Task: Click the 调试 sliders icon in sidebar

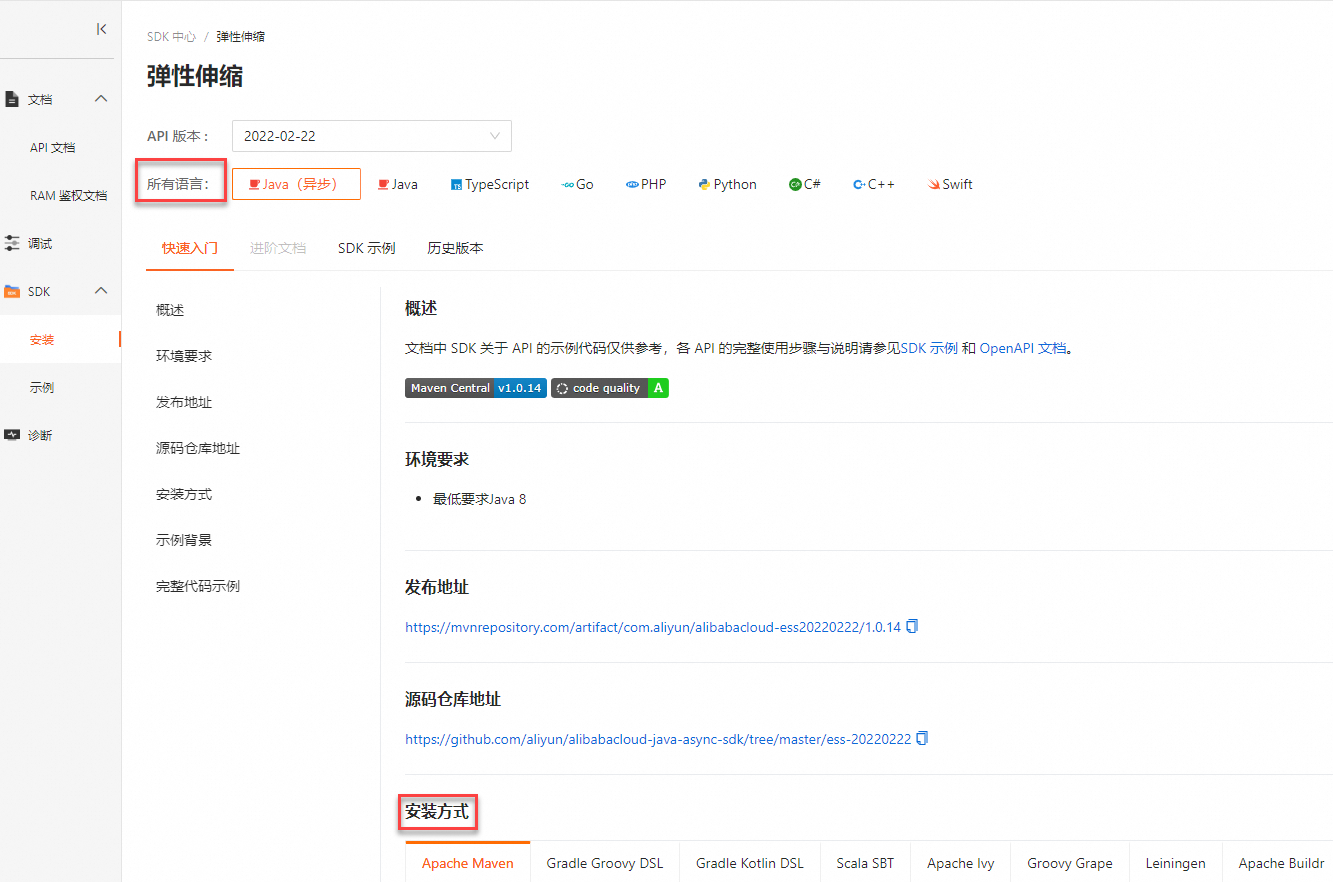Action: (x=12, y=243)
